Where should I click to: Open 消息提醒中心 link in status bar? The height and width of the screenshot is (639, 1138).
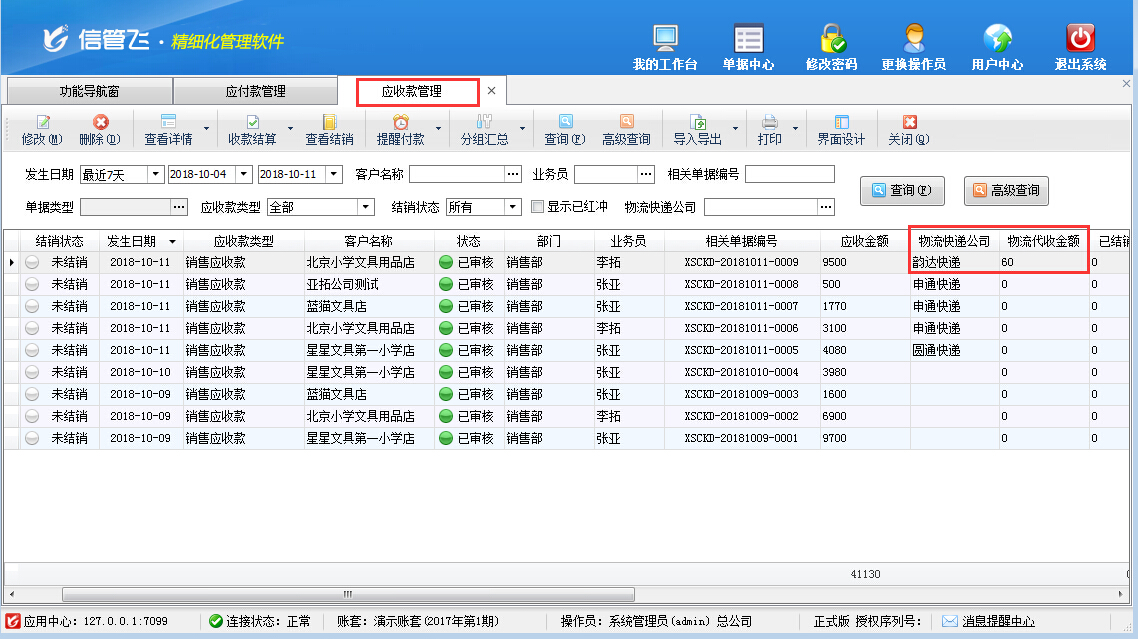998,621
